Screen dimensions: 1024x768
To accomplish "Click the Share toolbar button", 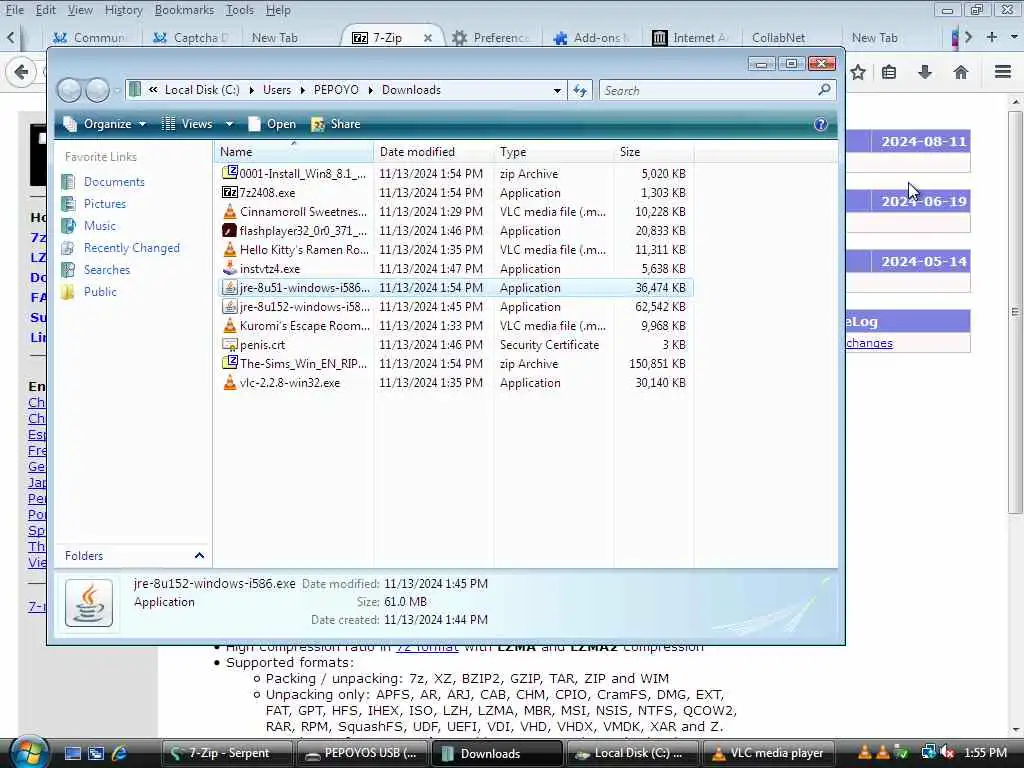I will click(x=336, y=124).
